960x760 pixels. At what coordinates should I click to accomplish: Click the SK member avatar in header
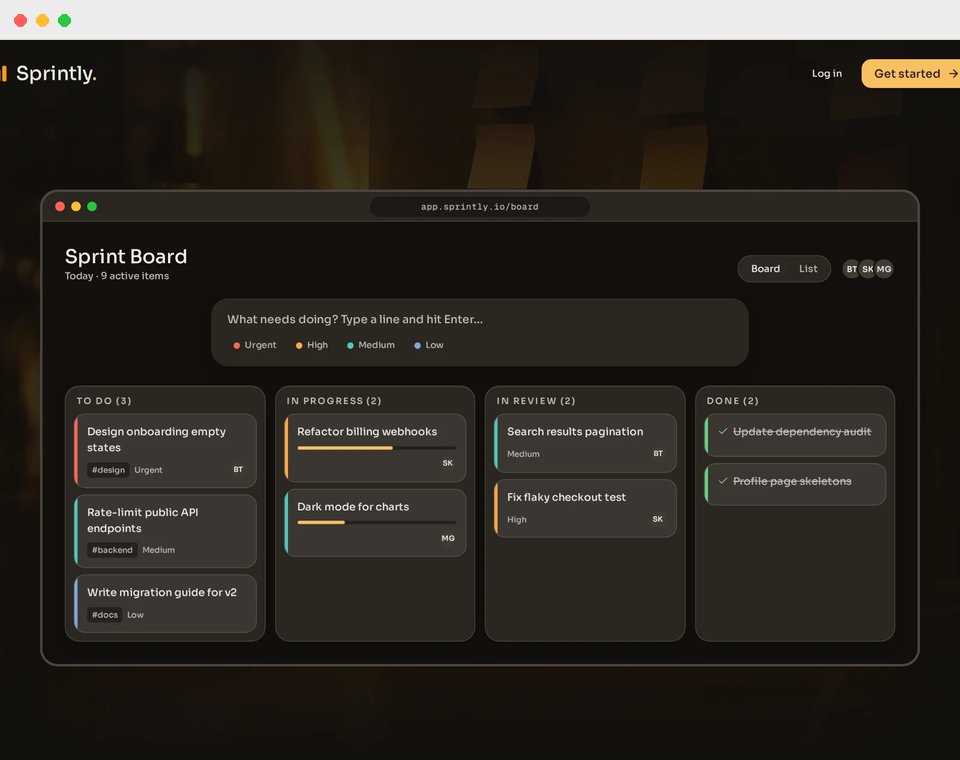[x=868, y=269]
